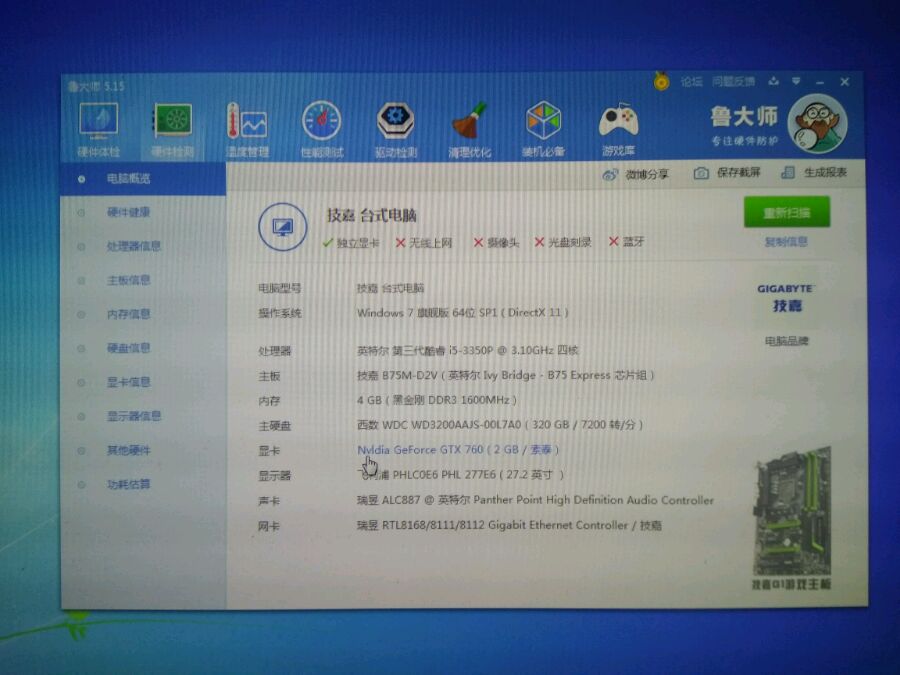Click the Gigabyte motherboard advertisement image

pyautogui.click(x=792, y=518)
